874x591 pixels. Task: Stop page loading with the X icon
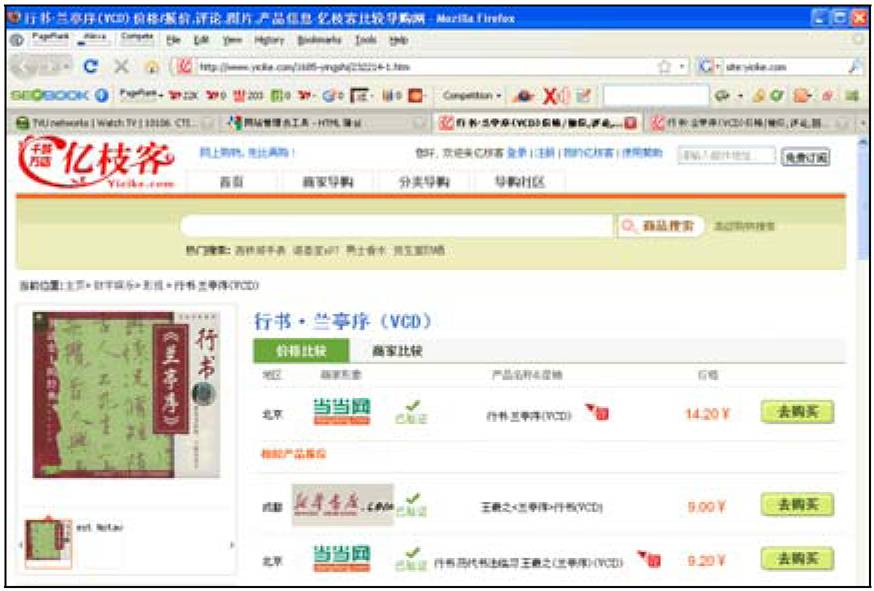point(121,67)
